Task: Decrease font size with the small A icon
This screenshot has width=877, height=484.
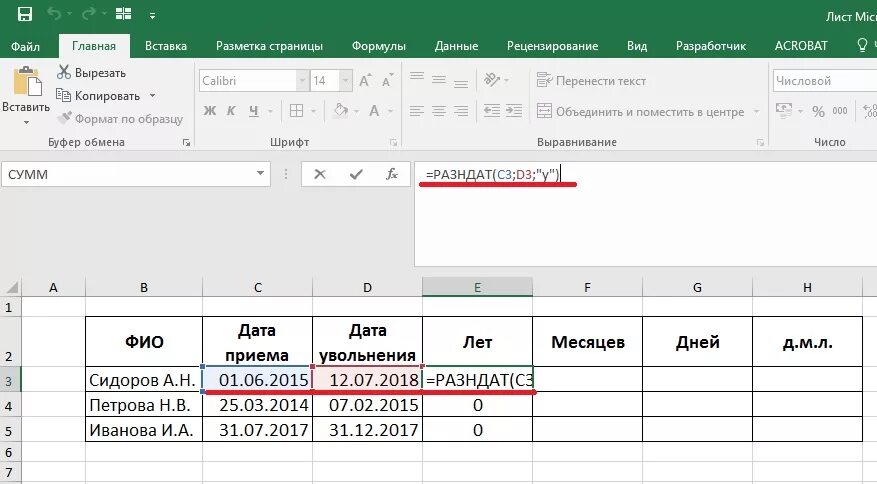Action: (x=387, y=81)
